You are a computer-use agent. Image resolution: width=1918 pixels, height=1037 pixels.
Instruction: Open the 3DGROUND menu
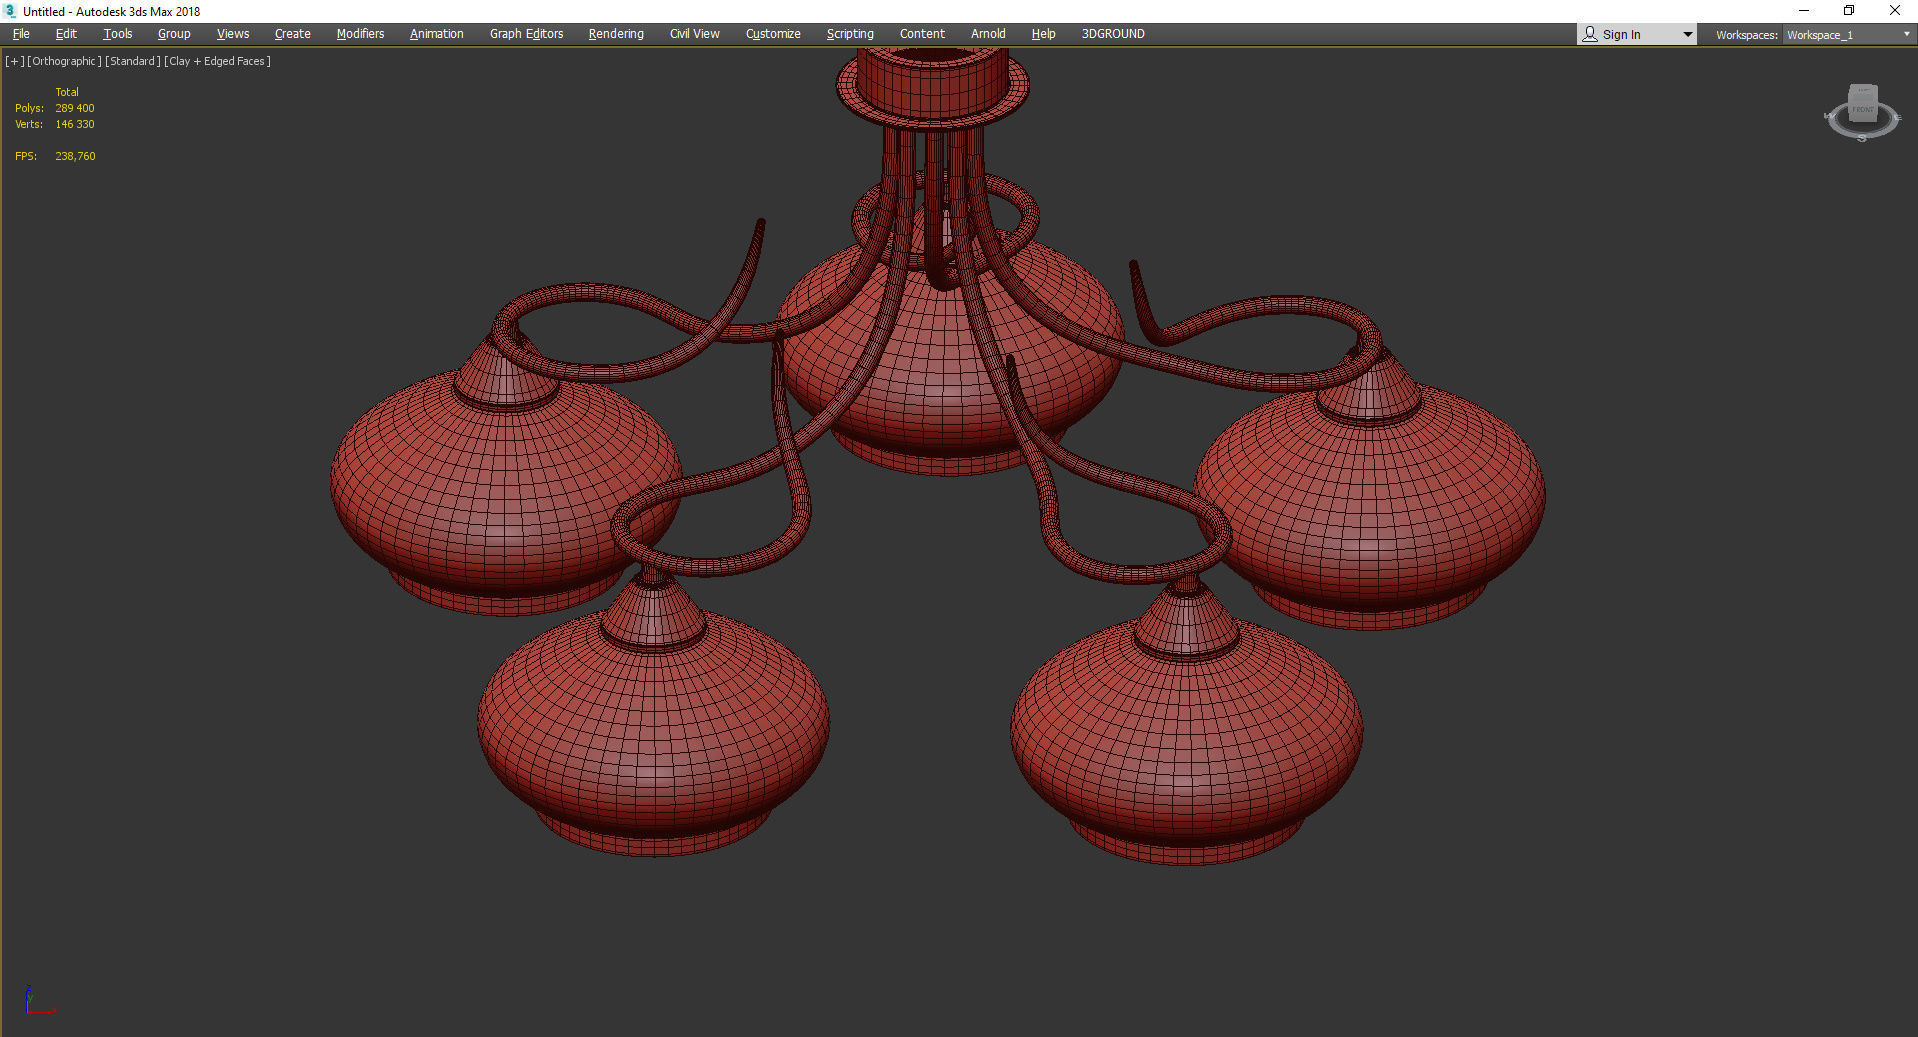1113,34
